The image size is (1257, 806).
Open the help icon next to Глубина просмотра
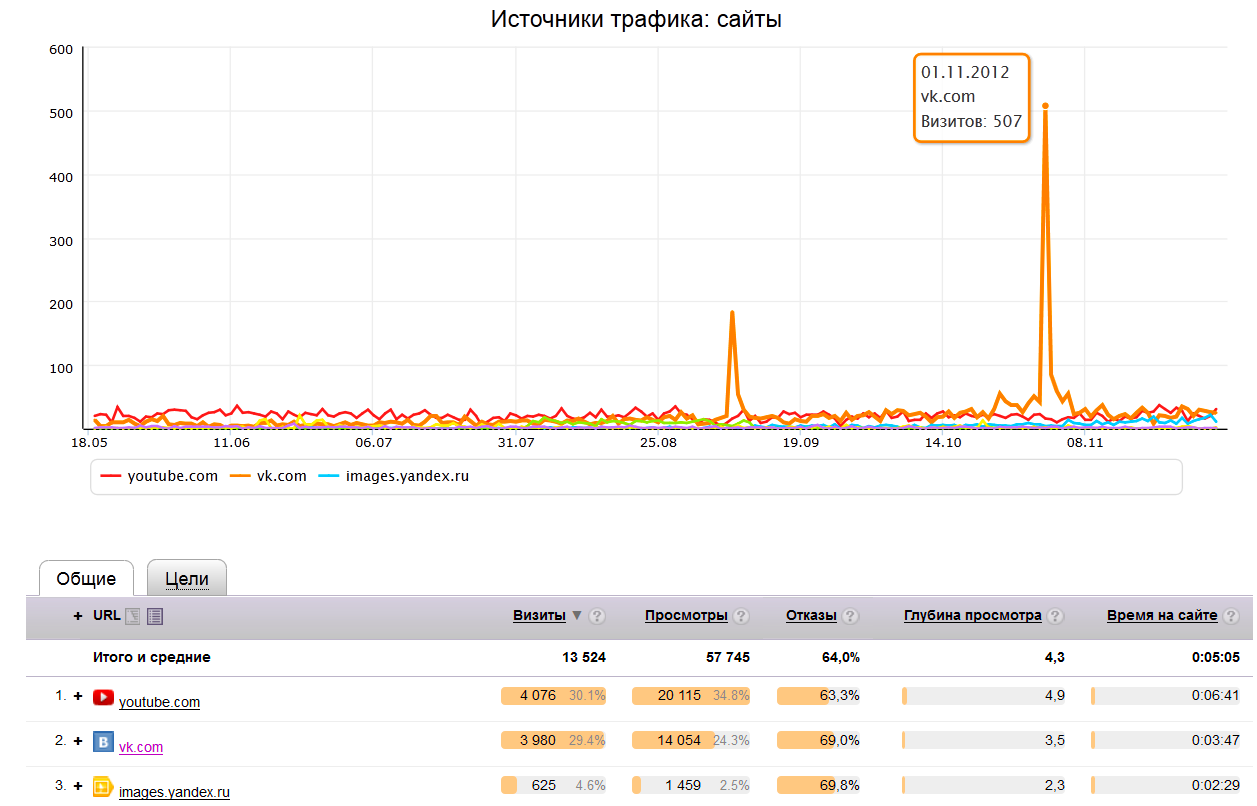1055,616
